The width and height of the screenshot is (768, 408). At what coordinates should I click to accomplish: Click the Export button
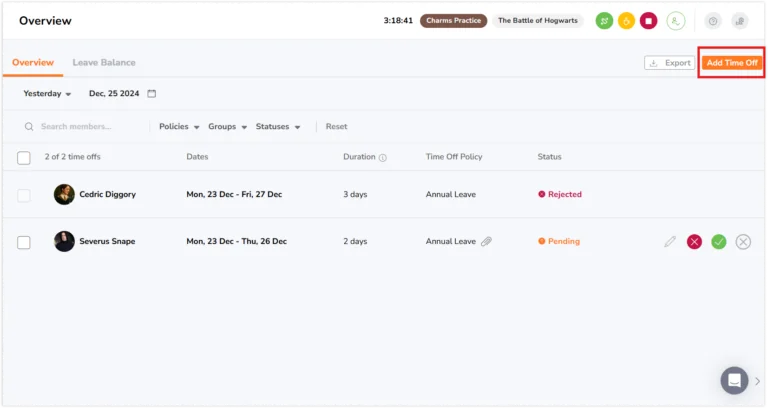click(670, 63)
